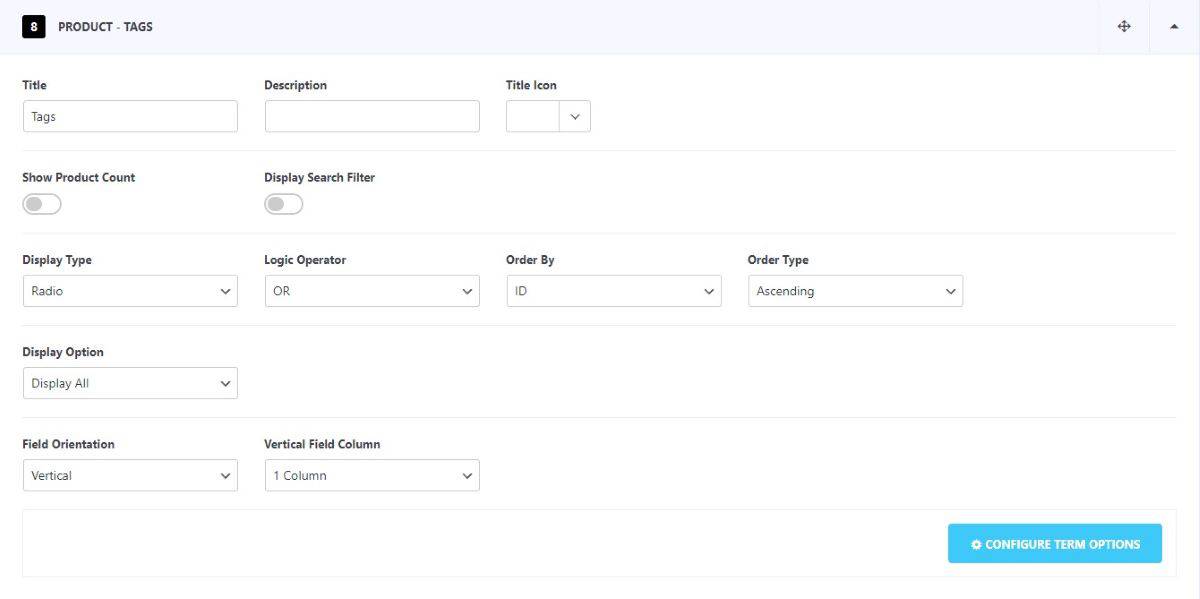The image size is (1200, 599).
Task: Click the Title Icon preview box
Action: coord(533,116)
